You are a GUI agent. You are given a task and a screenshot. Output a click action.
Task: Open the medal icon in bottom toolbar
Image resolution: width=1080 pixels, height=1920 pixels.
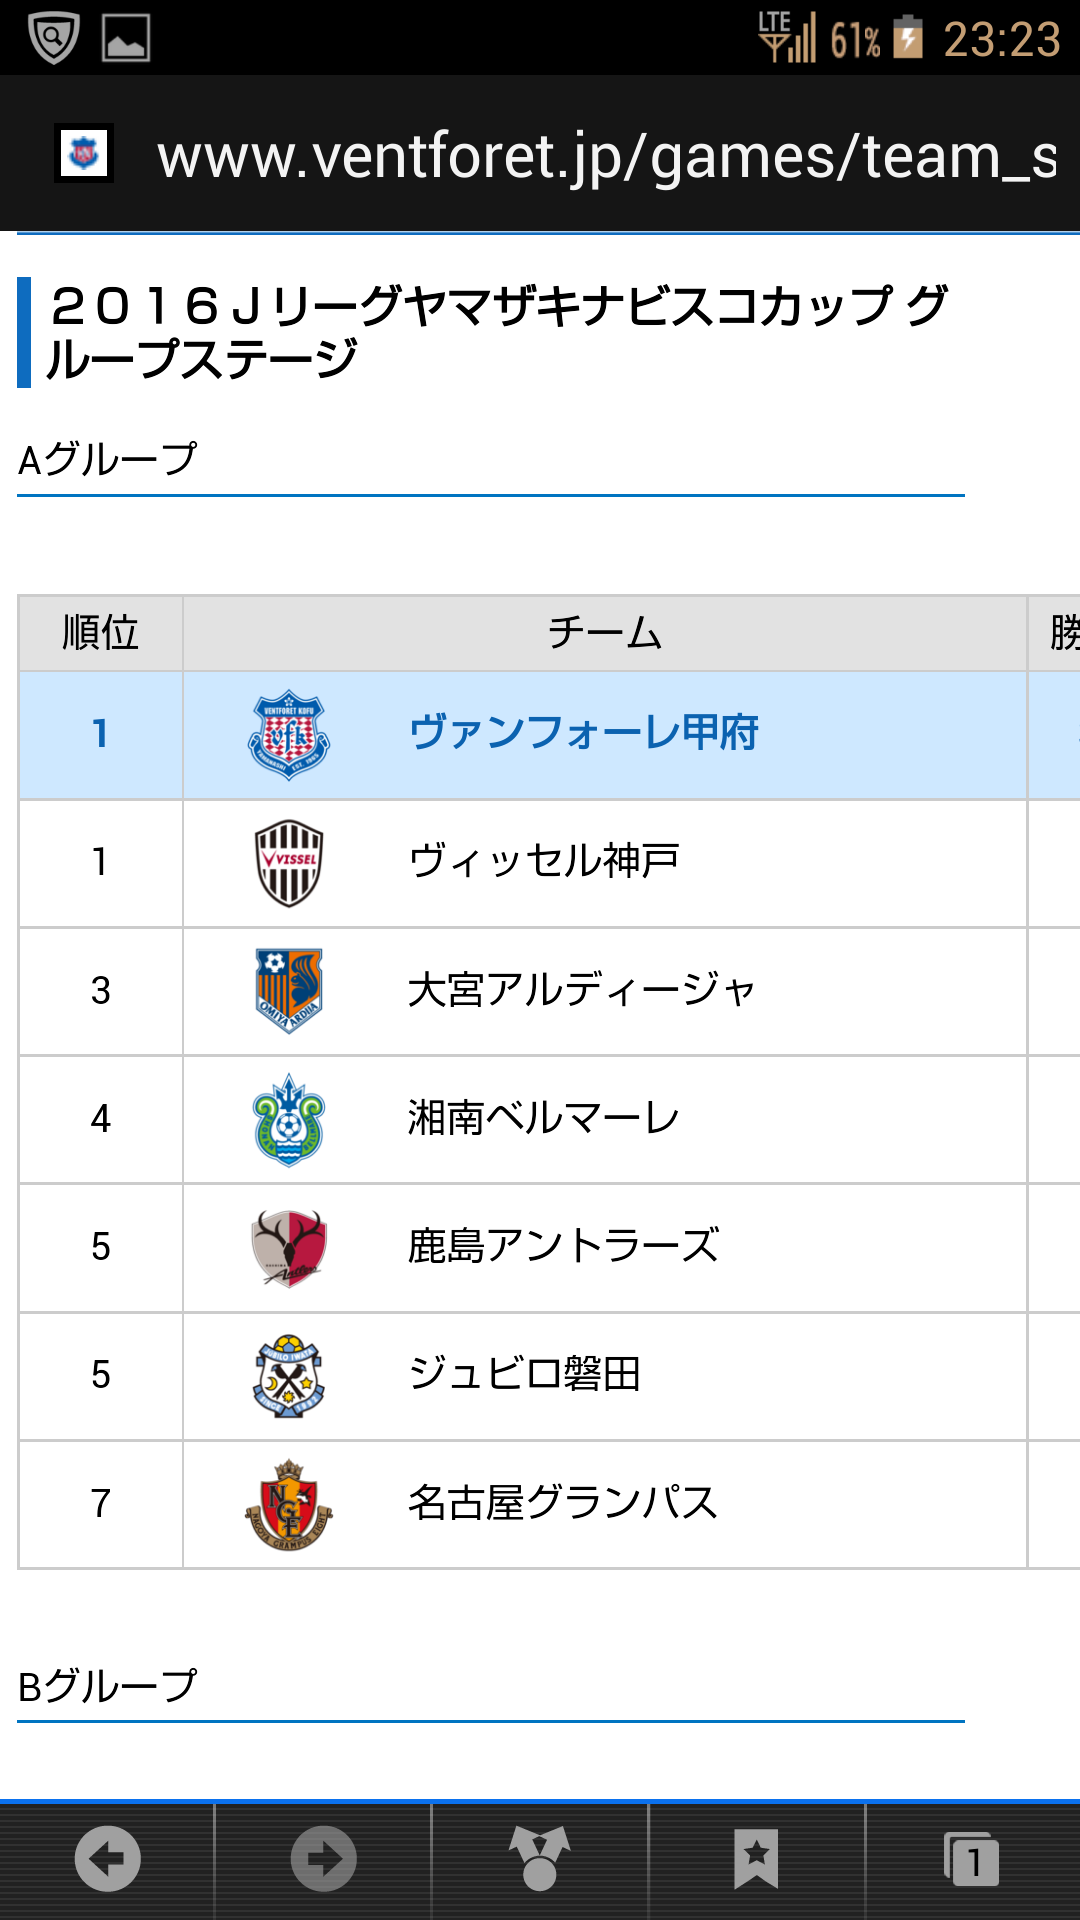(x=540, y=1859)
